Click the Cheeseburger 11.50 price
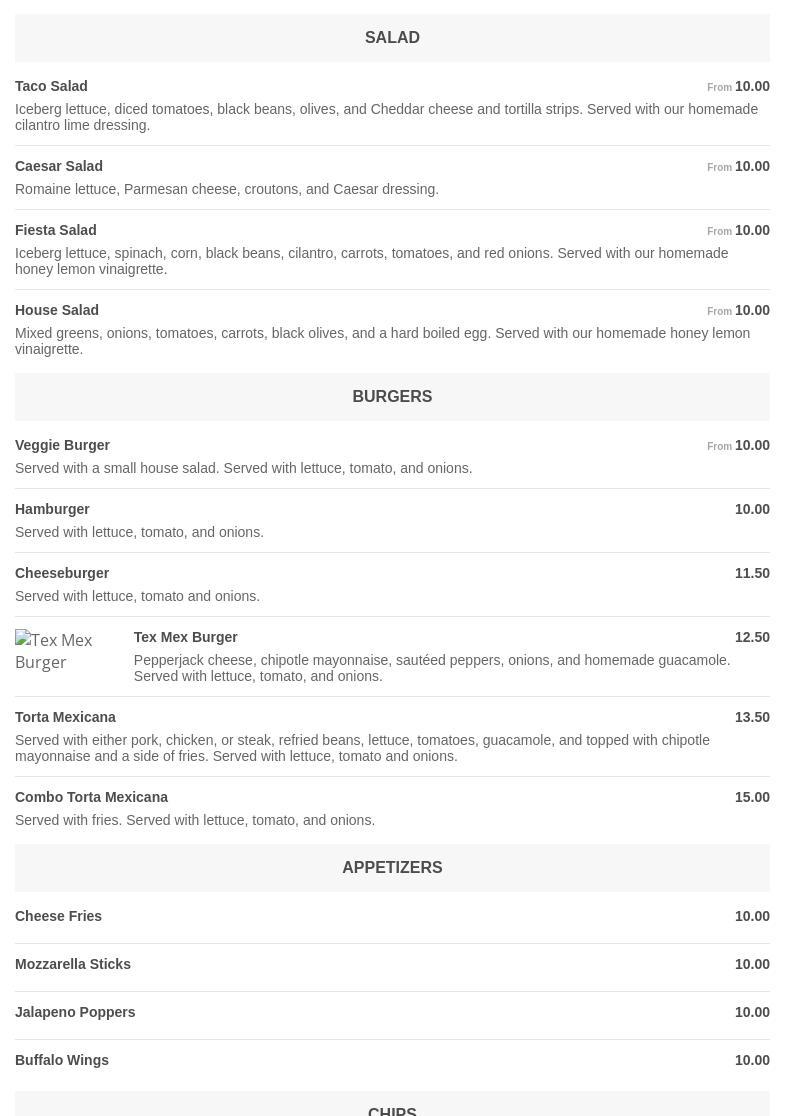This screenshot has height=1116, width=785. tap(752, 573)
